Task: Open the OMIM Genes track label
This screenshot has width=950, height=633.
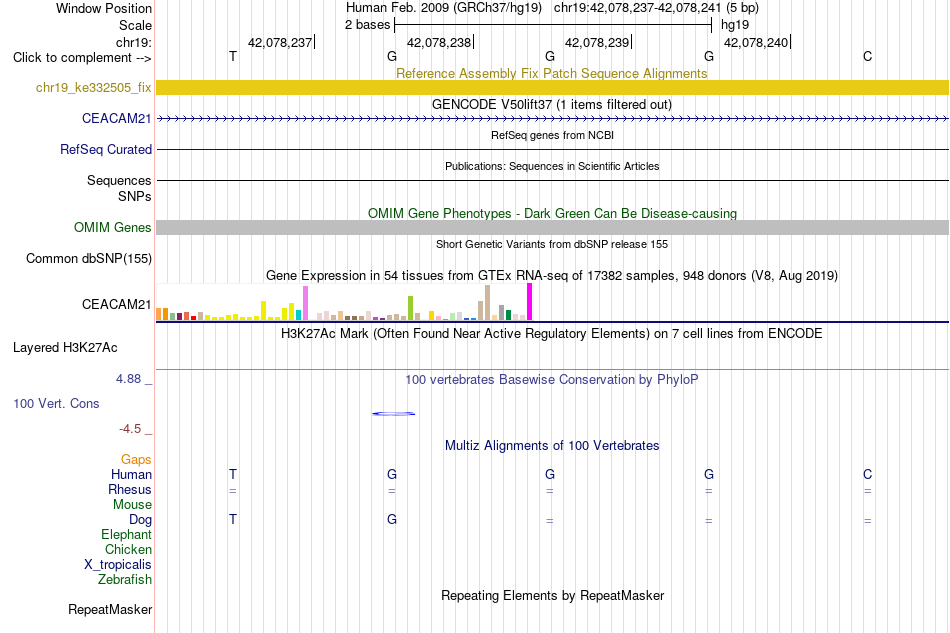Action: pos(112,228)
